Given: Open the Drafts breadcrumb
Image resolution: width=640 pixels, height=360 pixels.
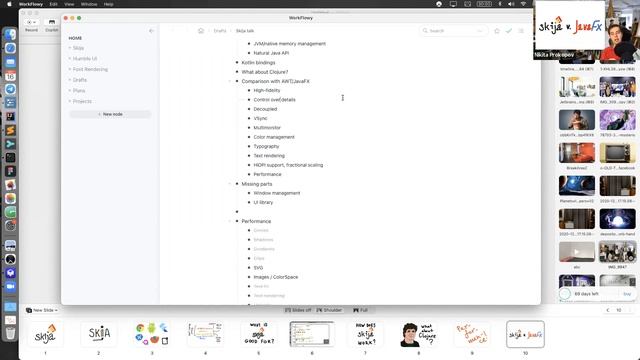Looking at the screenshot, I should [x=220, y=31].
